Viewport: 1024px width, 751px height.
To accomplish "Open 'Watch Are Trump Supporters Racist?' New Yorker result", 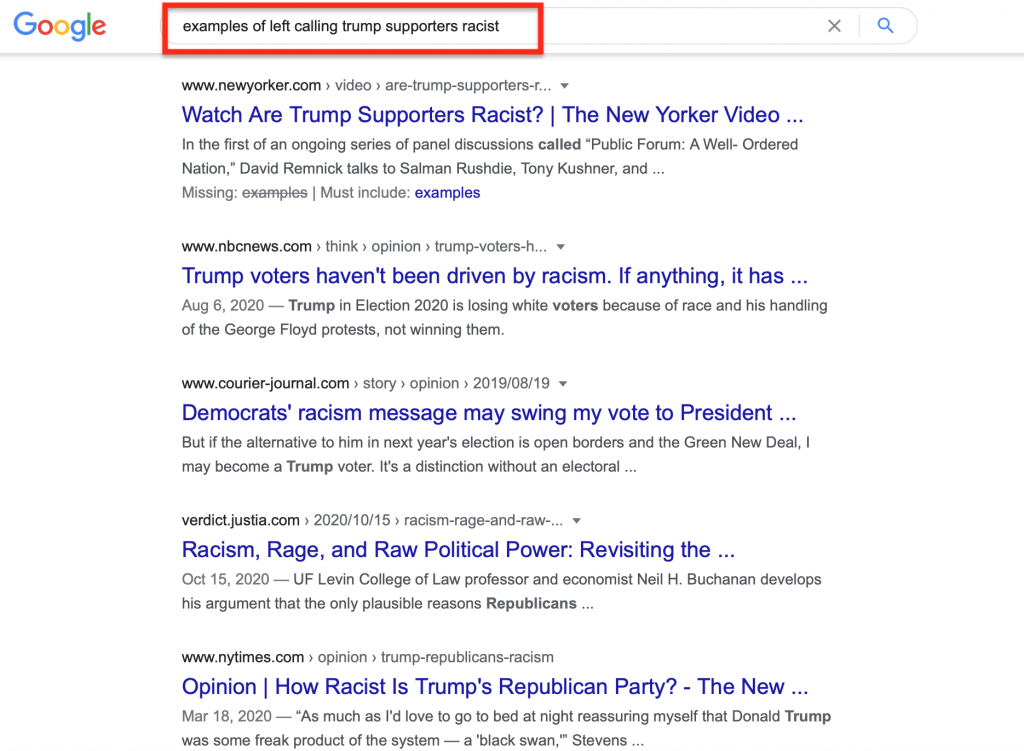I will click(492, 115).
